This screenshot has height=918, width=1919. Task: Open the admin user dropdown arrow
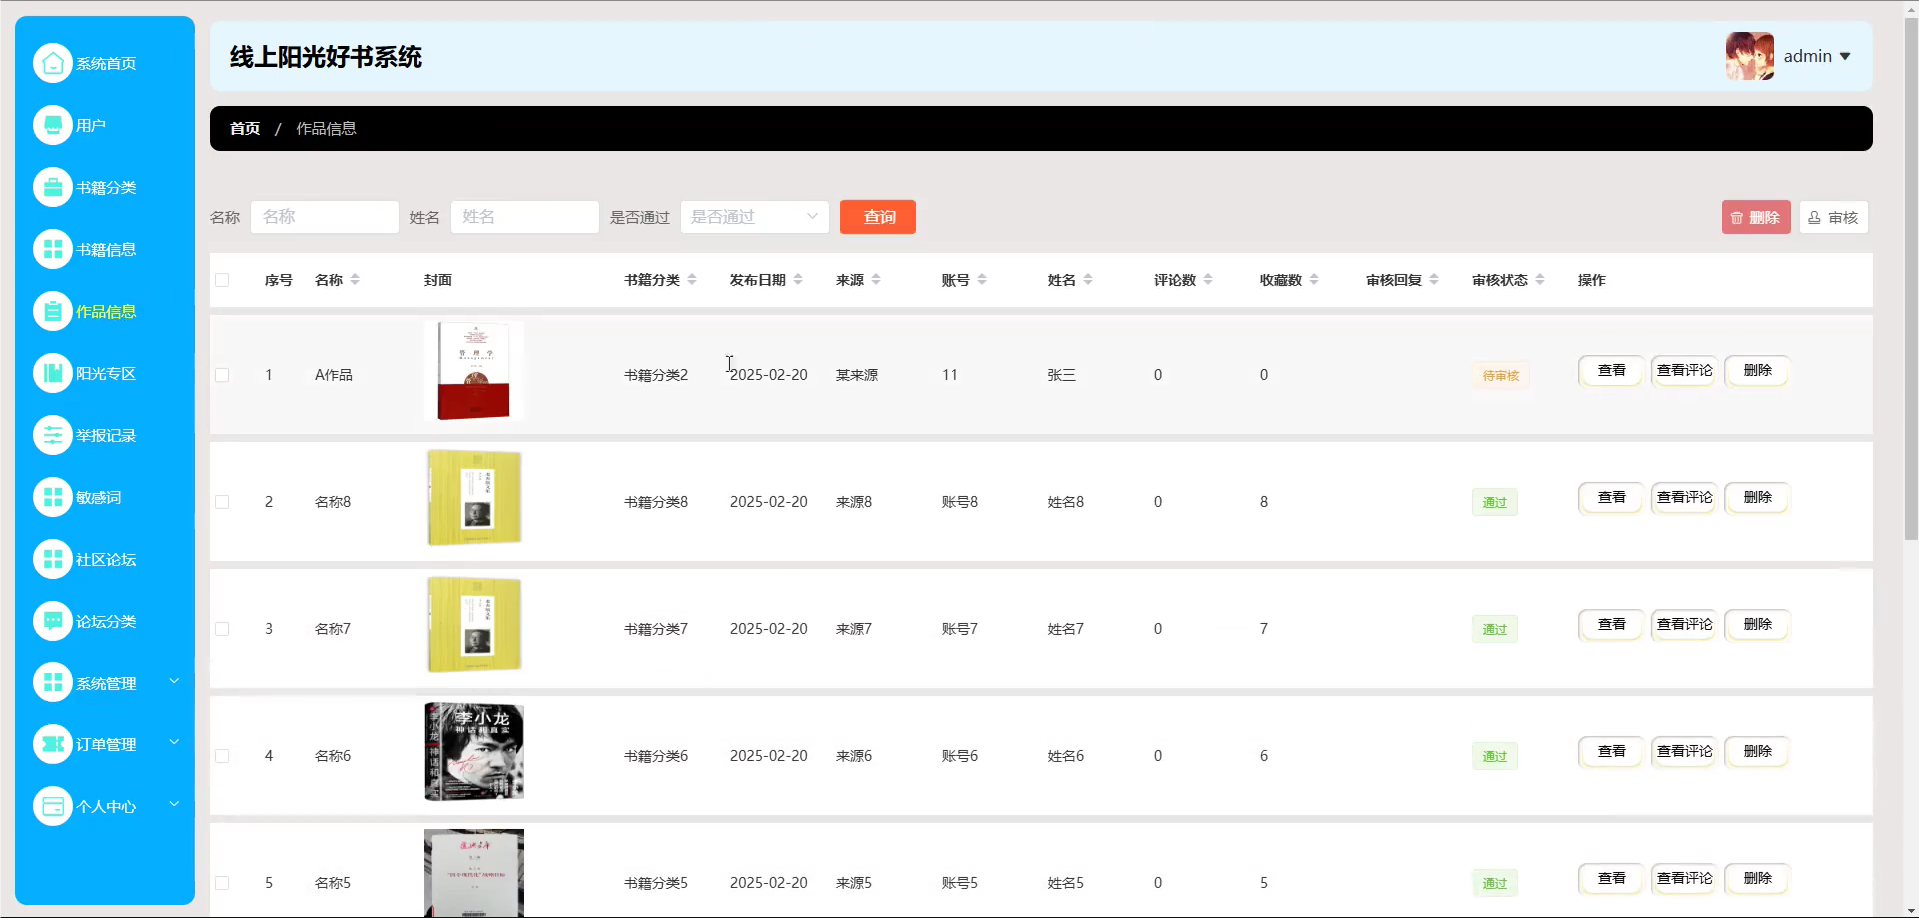1845,57
